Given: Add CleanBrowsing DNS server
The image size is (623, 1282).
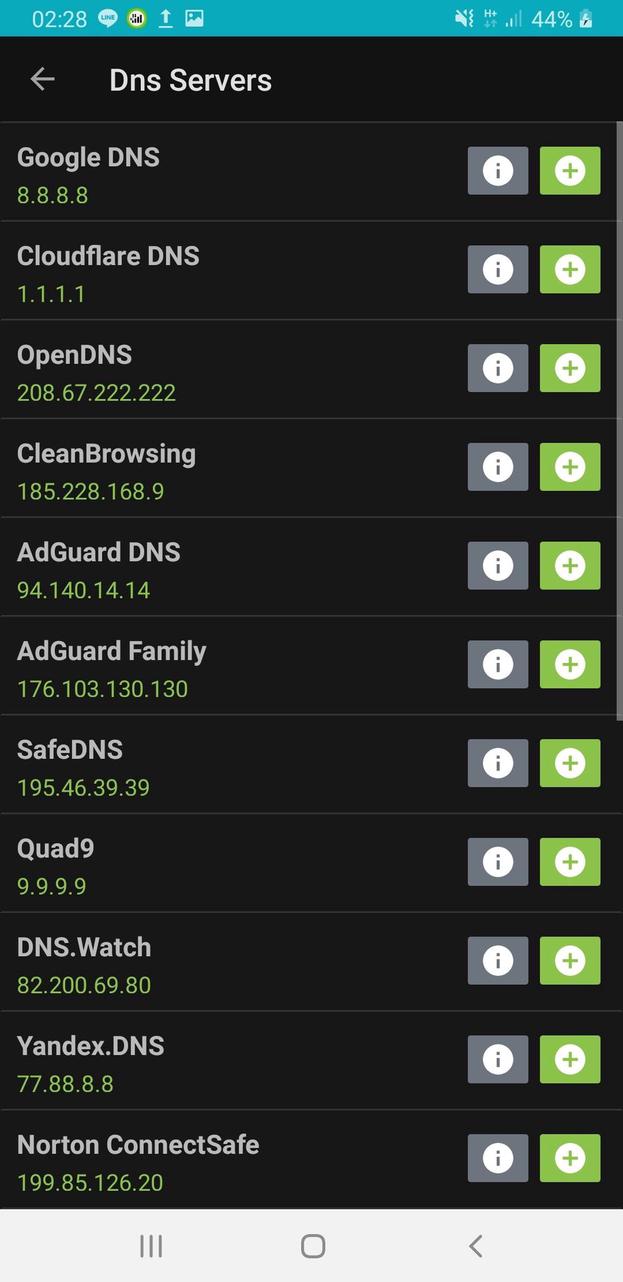Looking at the screenshot, I should [570, 466].
